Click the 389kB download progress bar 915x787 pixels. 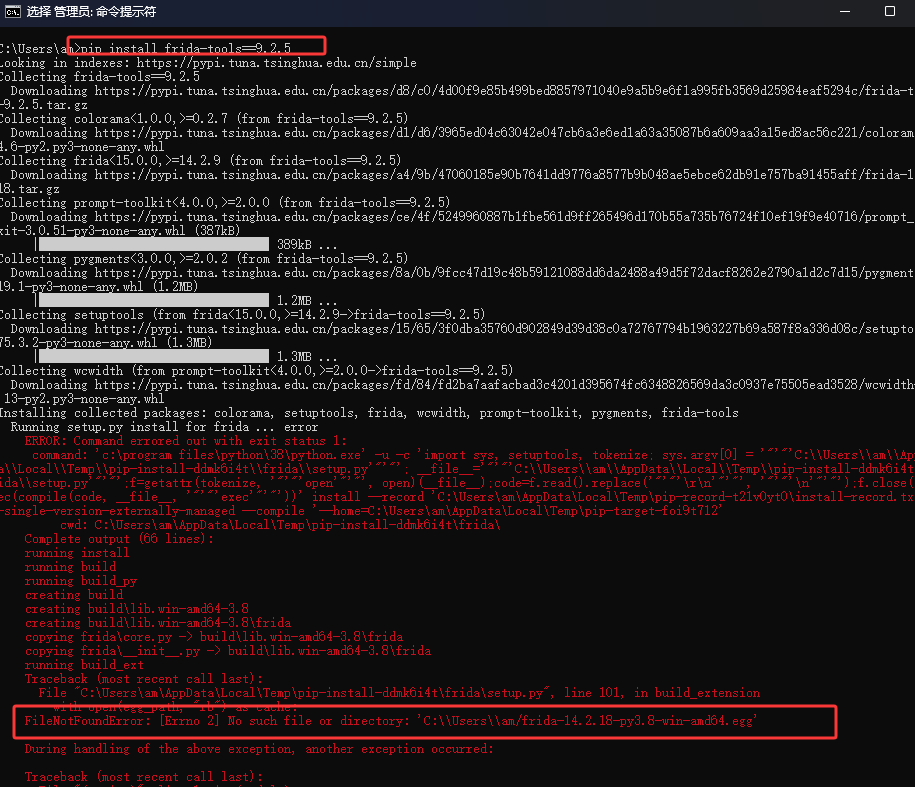point(153,244)
